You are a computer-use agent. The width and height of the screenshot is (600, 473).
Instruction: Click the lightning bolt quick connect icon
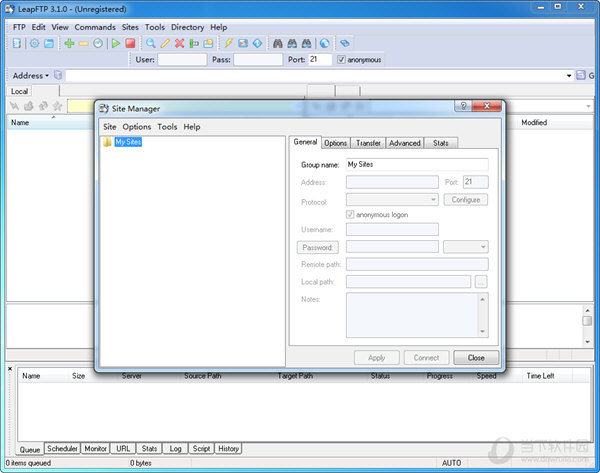[228, 43]
